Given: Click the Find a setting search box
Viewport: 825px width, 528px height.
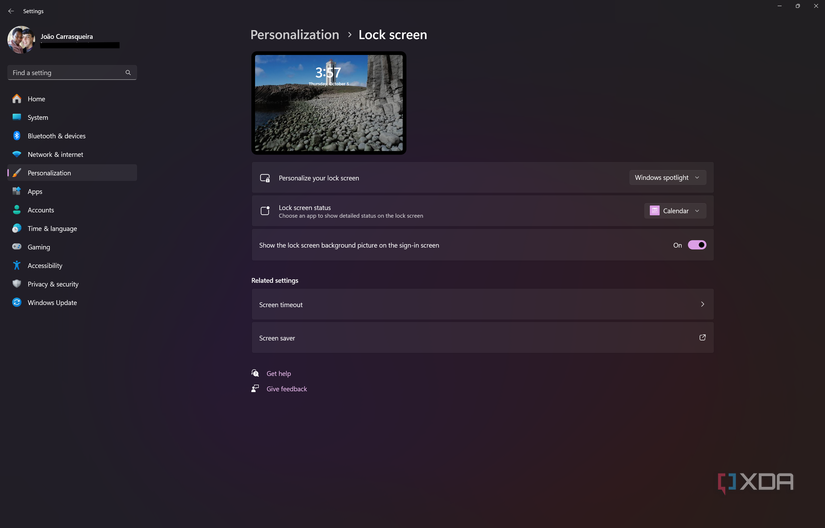Looking at the screenshot, I should click(72, 73).
